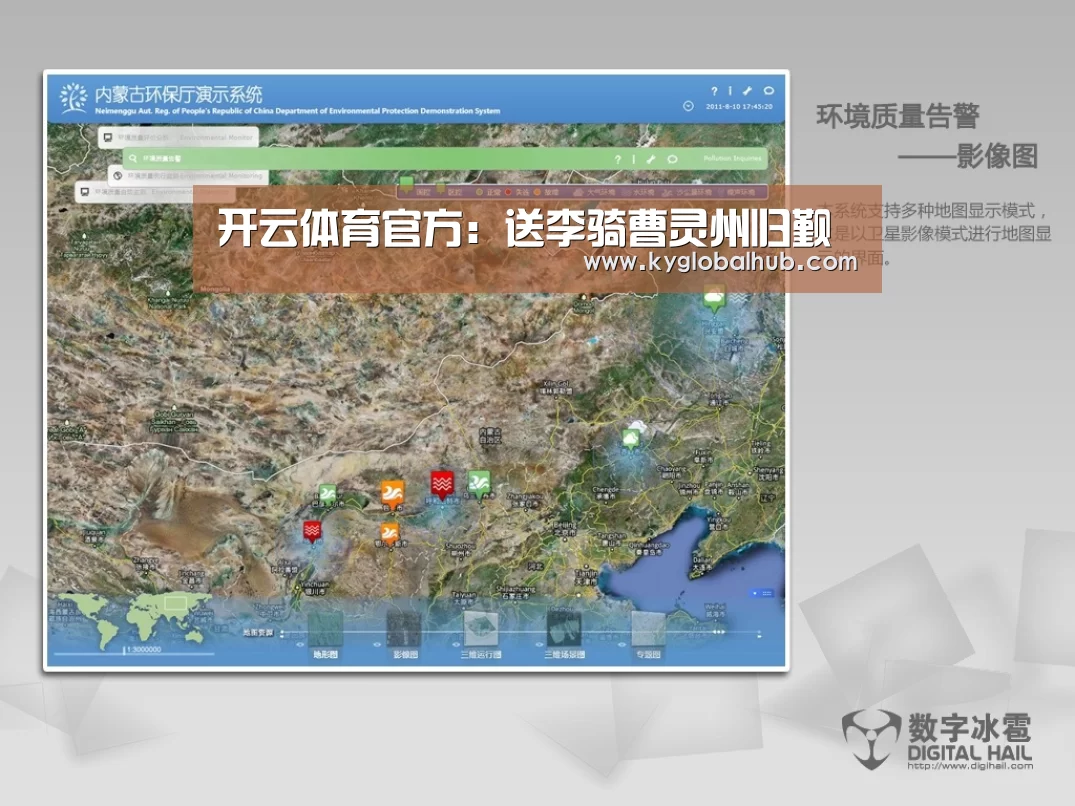
Task: Click the green air marker northeast of Chengde
Action: click(x=630, y=439)
